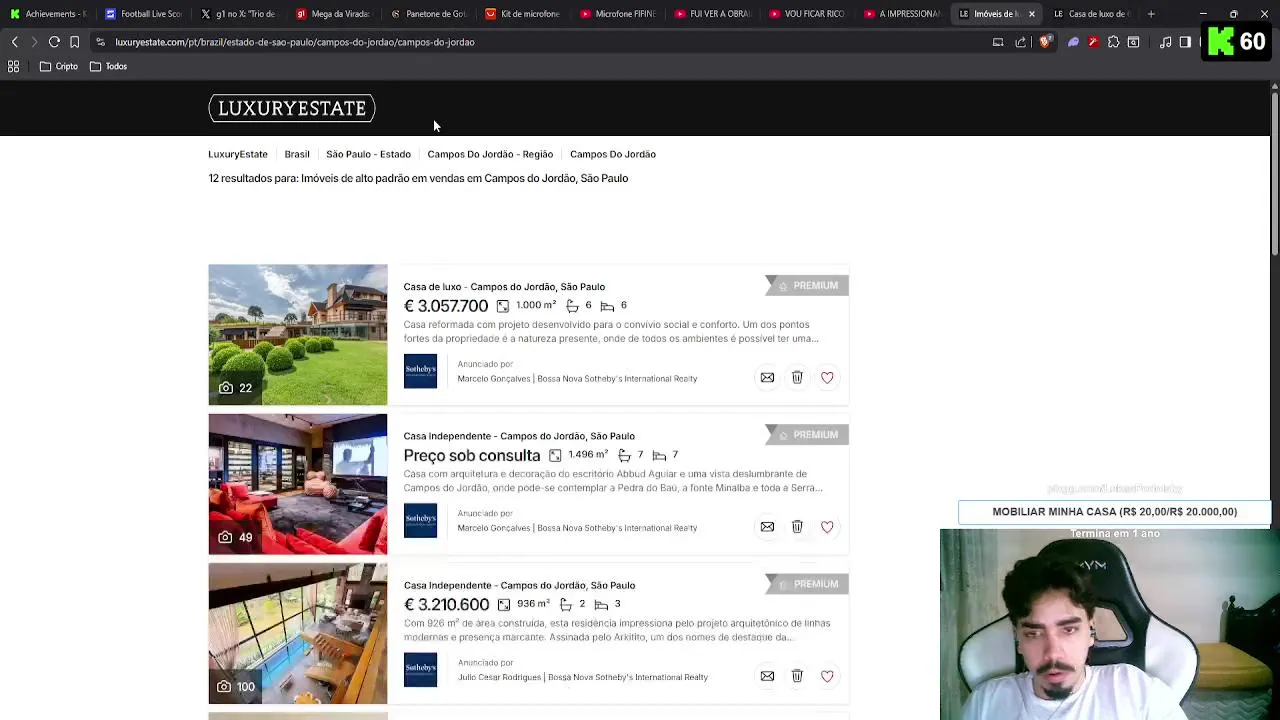Switch to the Achievements tab

click(48, 14)
